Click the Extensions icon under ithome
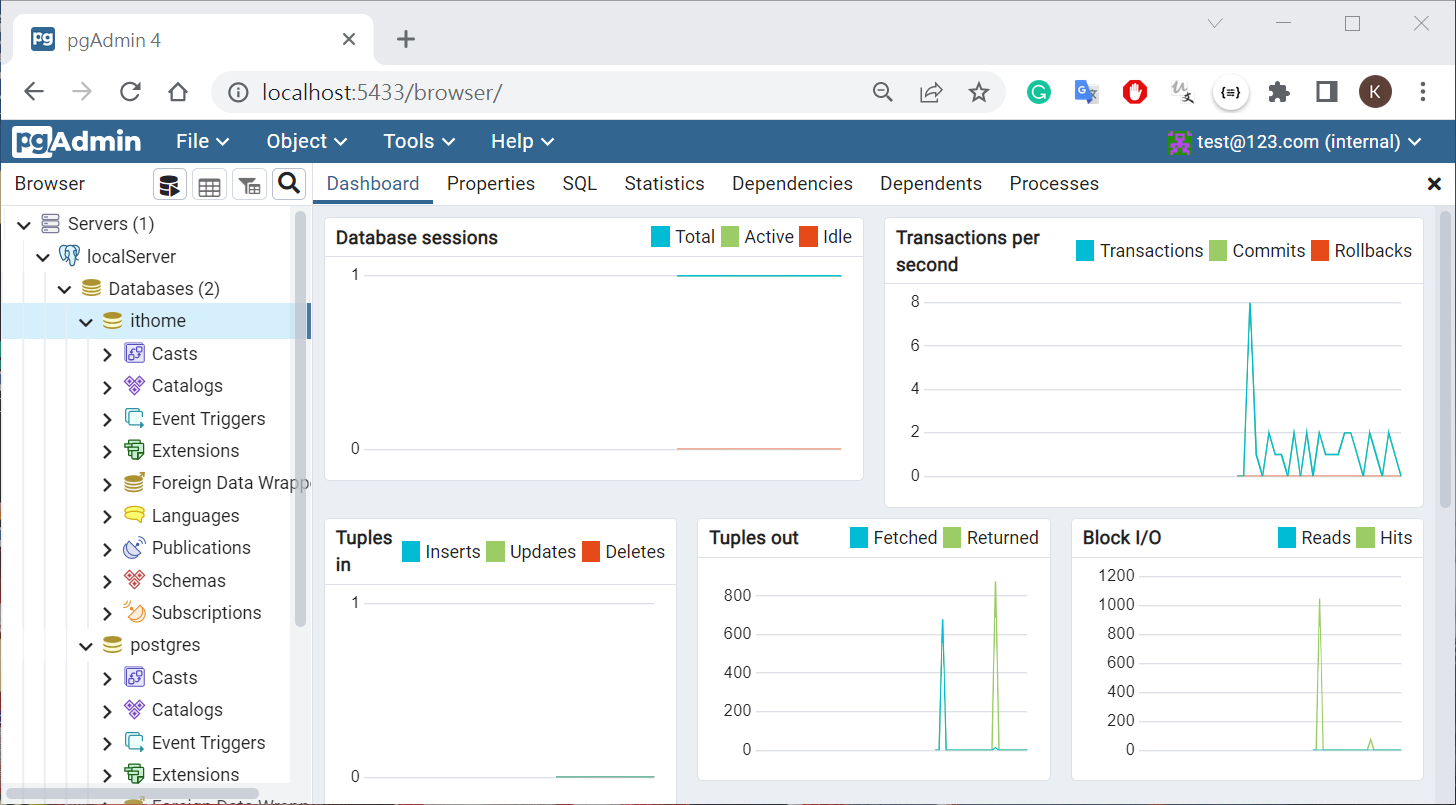This screenshot has height=805, width=1456. pyautogui.click(x=135, y=451)
